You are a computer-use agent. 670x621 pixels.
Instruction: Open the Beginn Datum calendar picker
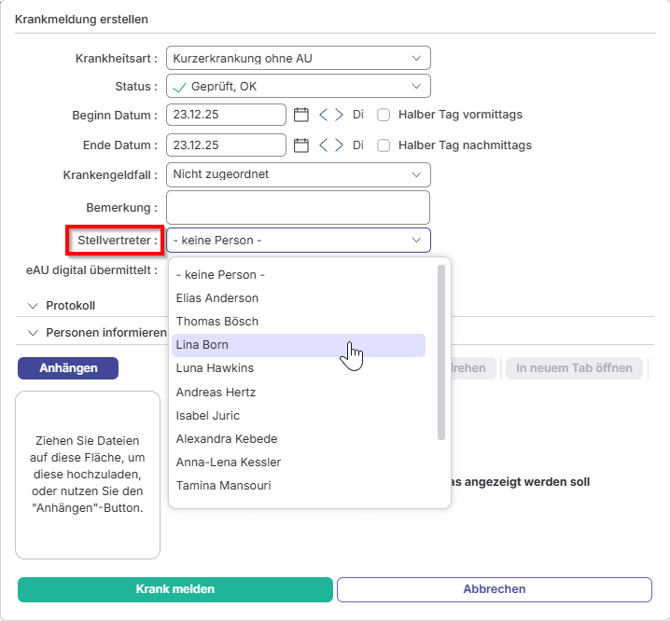[x=301, y=115]
